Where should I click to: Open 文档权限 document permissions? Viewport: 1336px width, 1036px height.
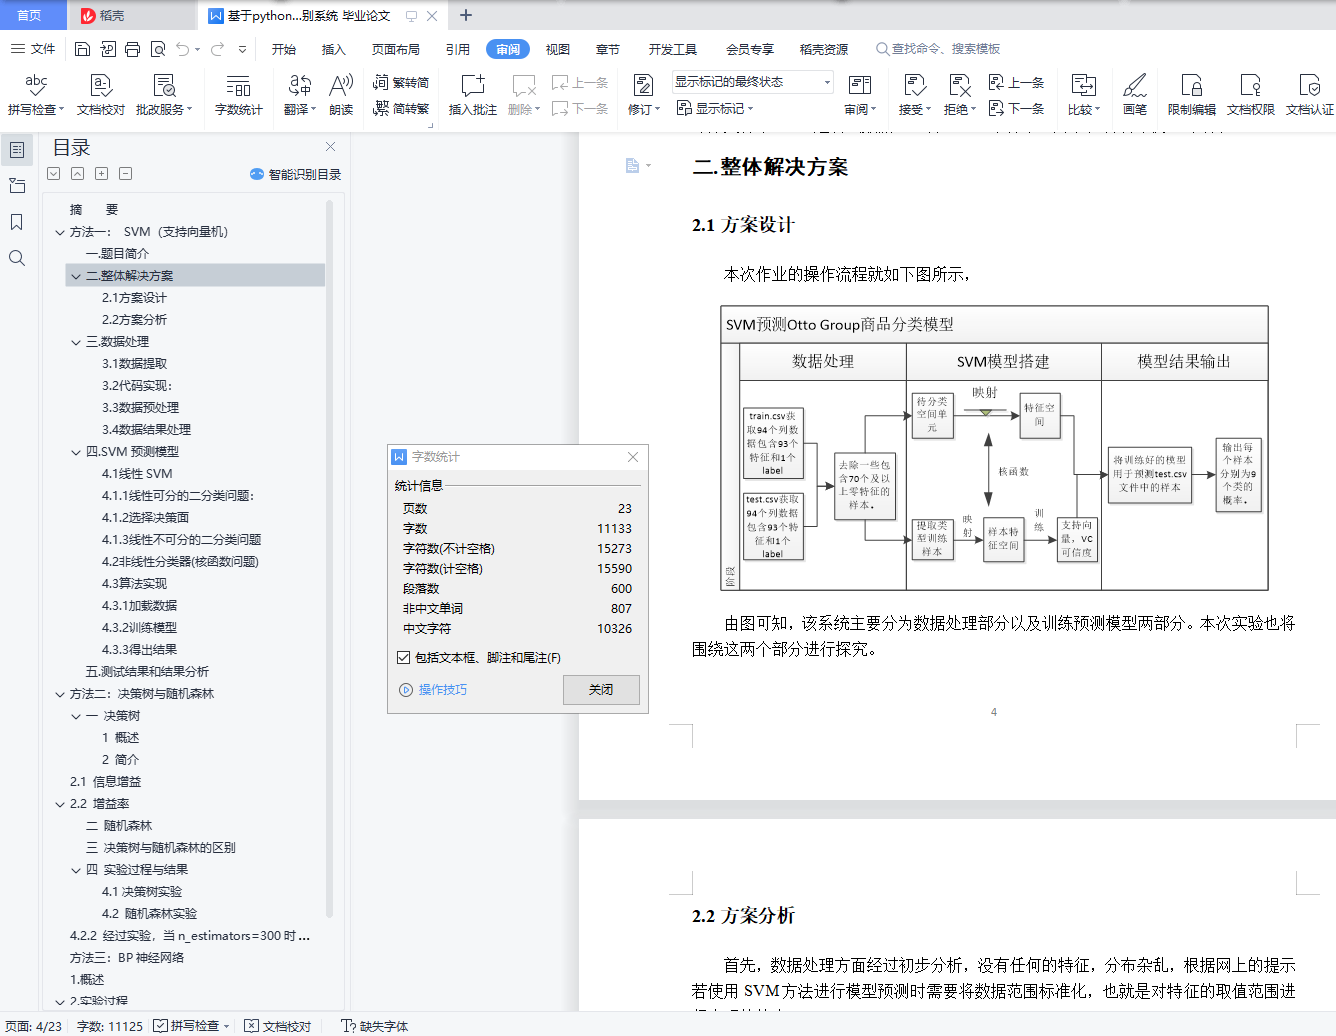click(1251, 95)
